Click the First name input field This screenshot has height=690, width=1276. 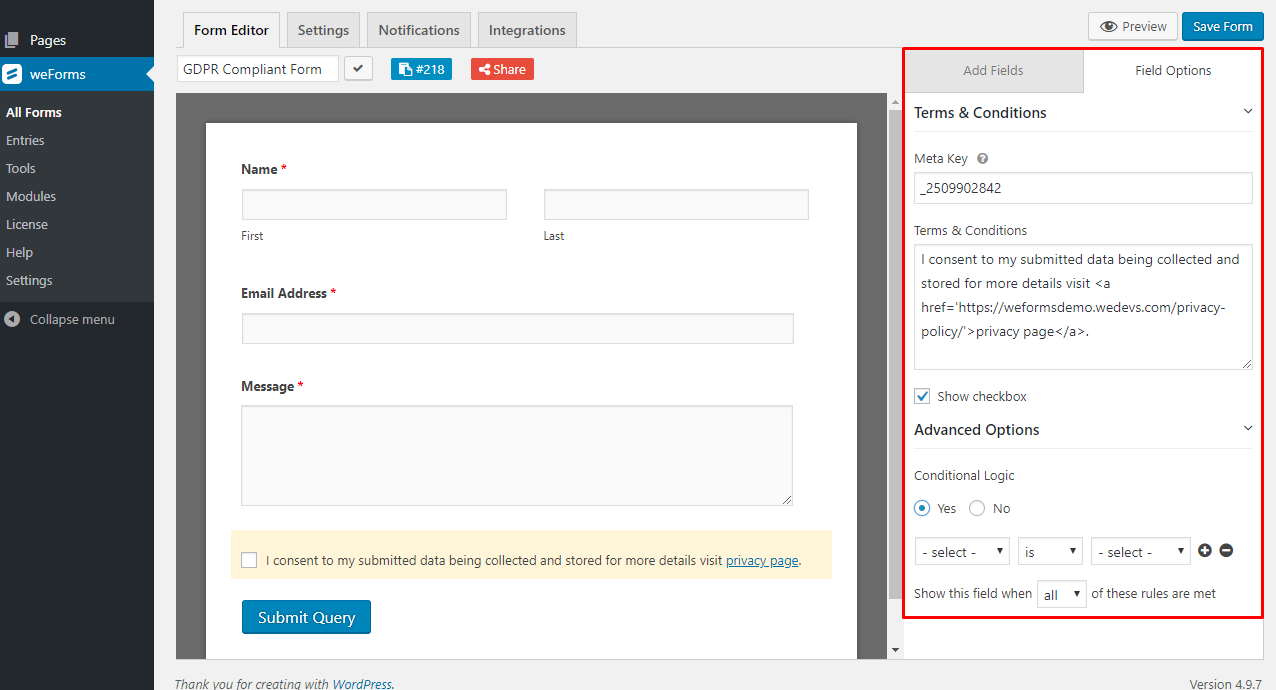374,204
